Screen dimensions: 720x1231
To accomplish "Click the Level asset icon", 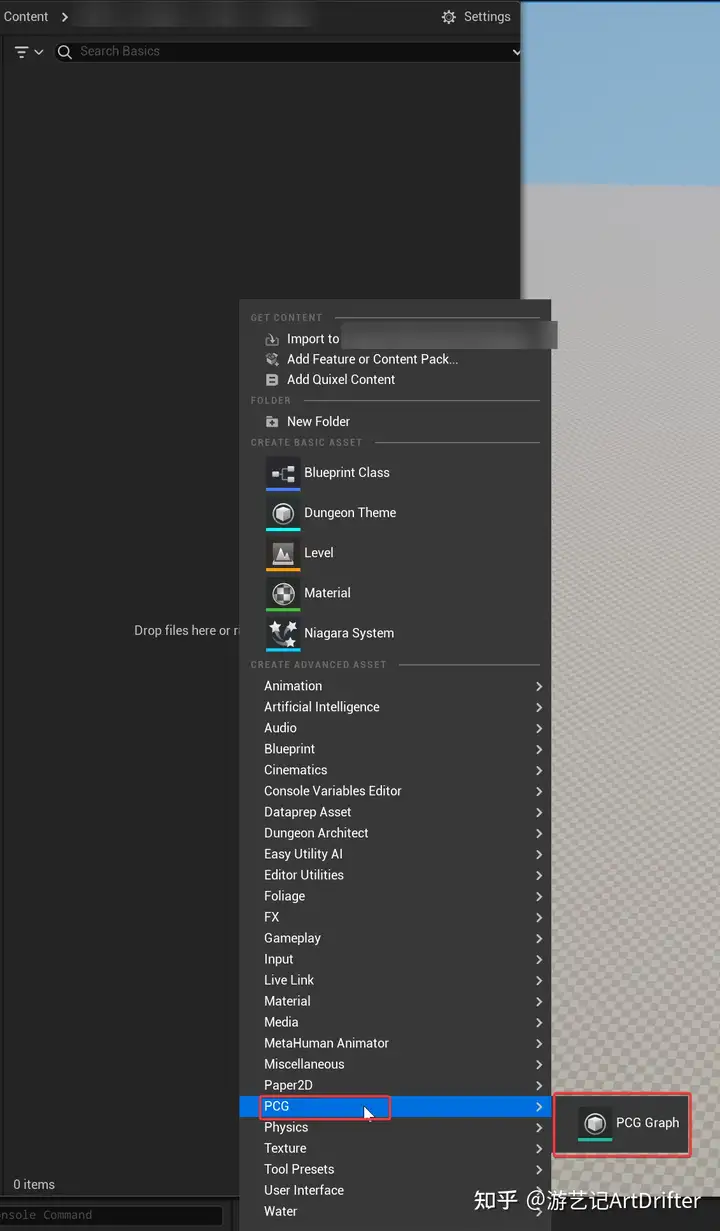I will pos(283,553).
